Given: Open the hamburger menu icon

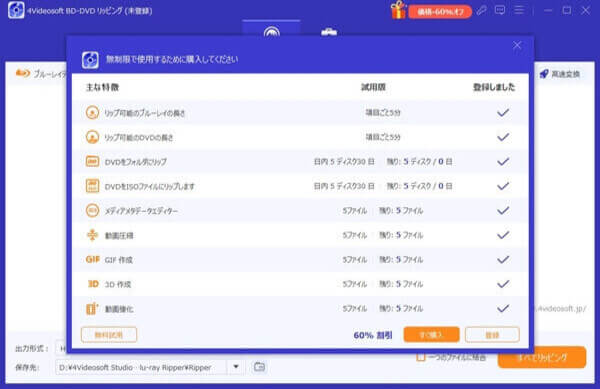Looking at the screenshot, I should pyautogui.click(x=519, y=10).
